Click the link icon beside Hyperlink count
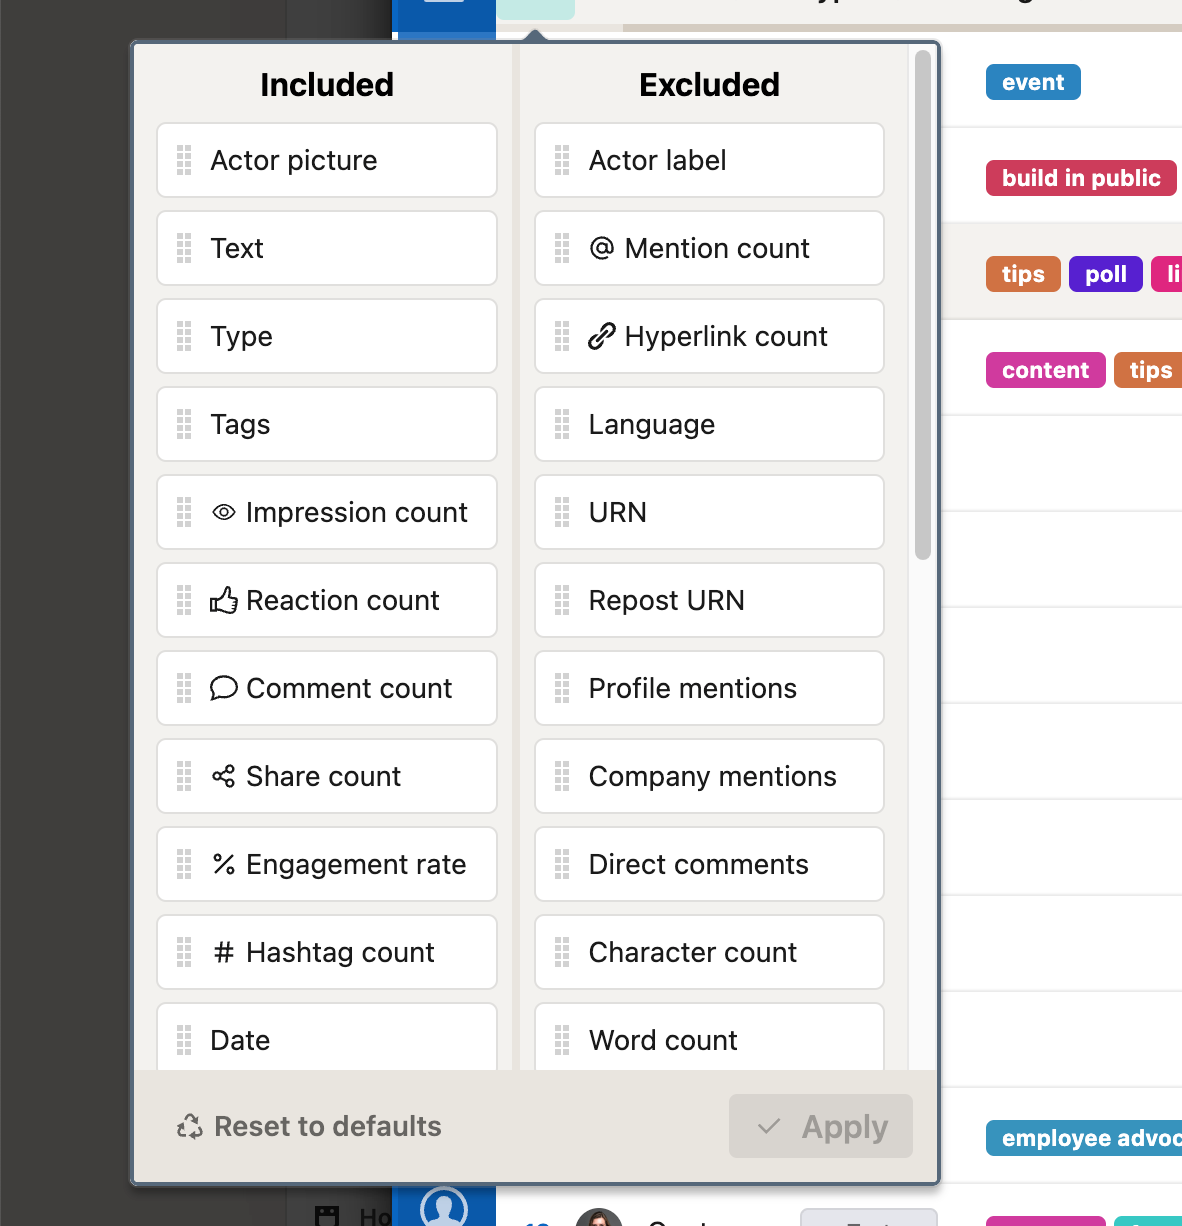The width and height of the screenshot is (1182, 1226). click(601, 336)
